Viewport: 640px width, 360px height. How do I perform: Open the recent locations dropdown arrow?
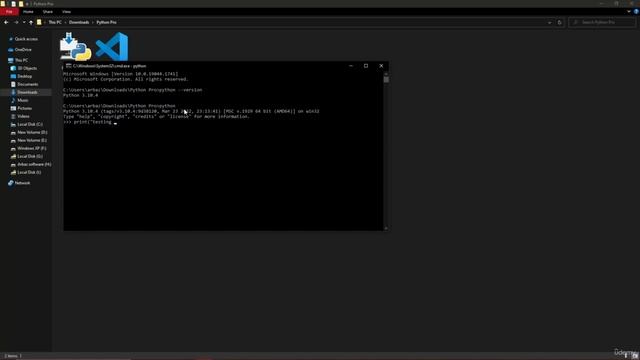[24, 22]
